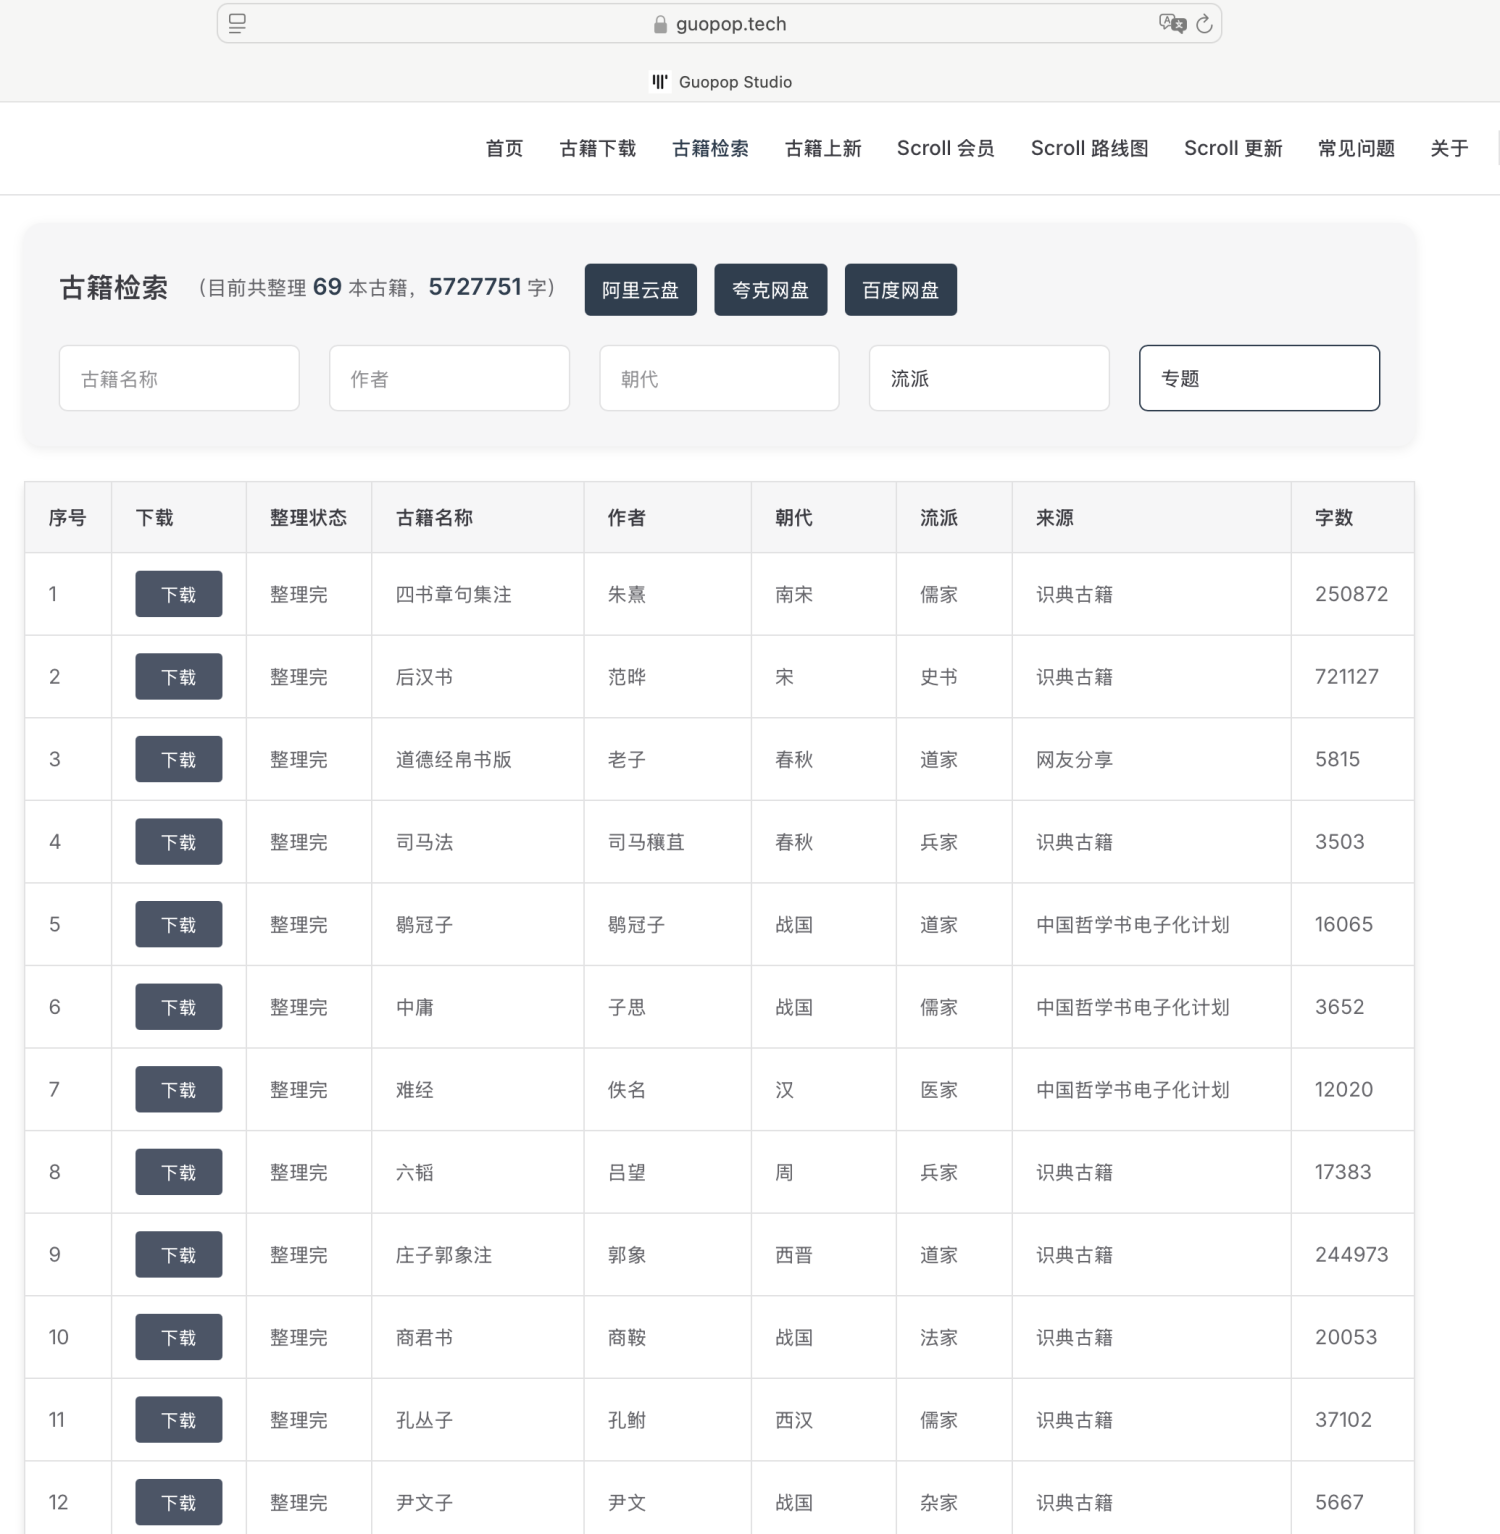Viewport: 1500px width, 1534px height.
Task: Download 四书章句集注 in row 1
Action: 178,595
